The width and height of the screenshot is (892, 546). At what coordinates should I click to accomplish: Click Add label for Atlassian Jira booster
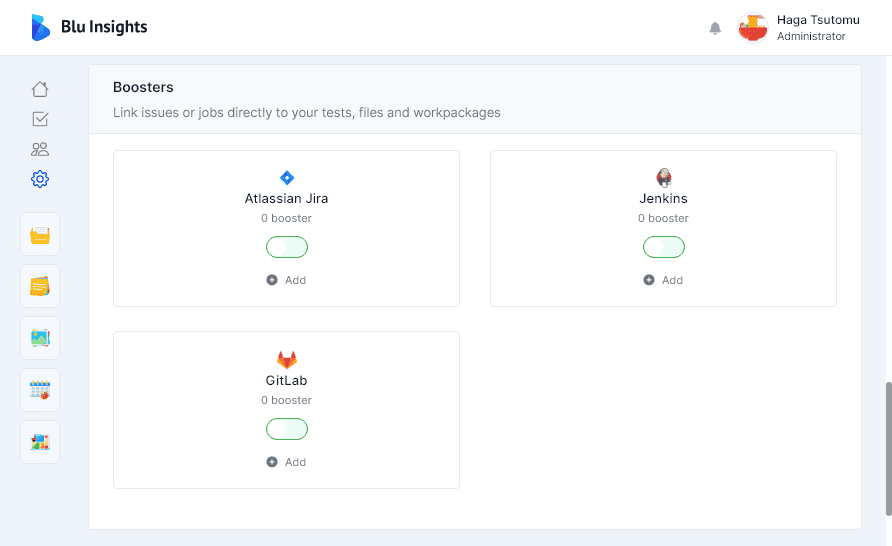click(295, 280)
